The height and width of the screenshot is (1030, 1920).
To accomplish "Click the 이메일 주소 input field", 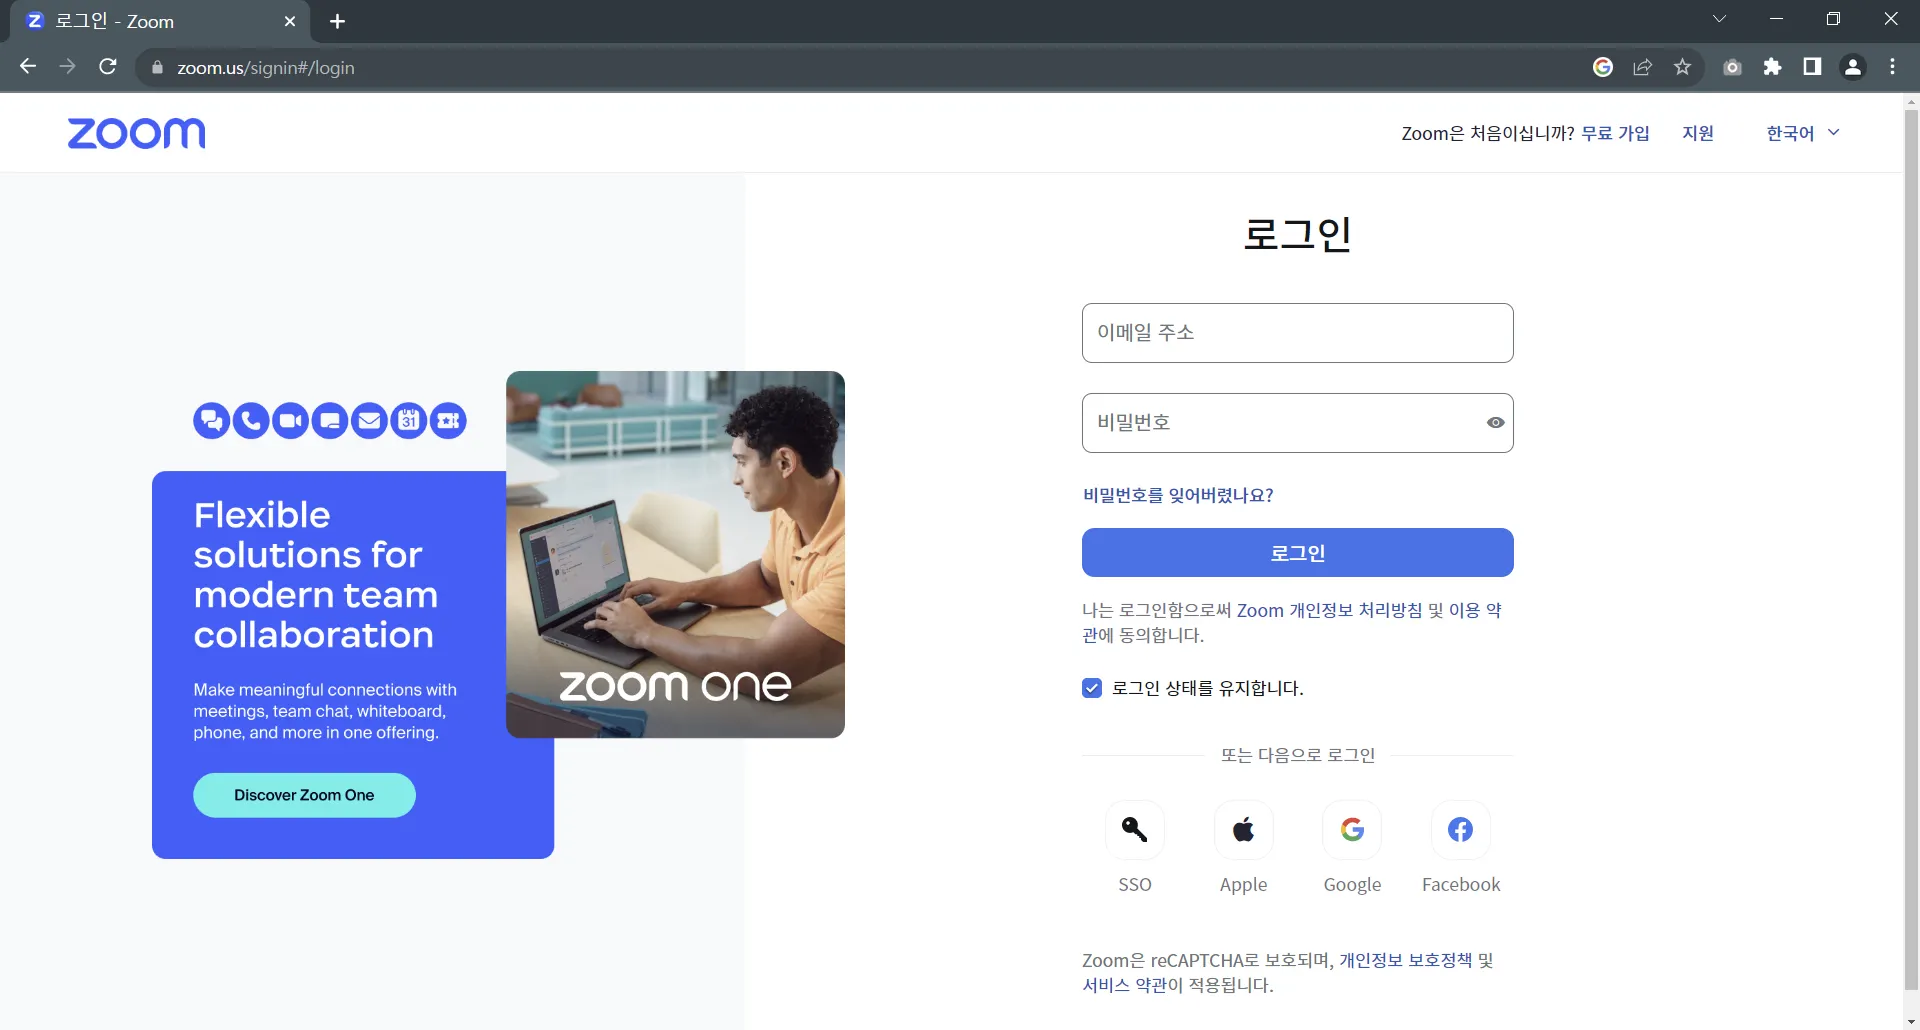I will click(x=1298, y=333).
